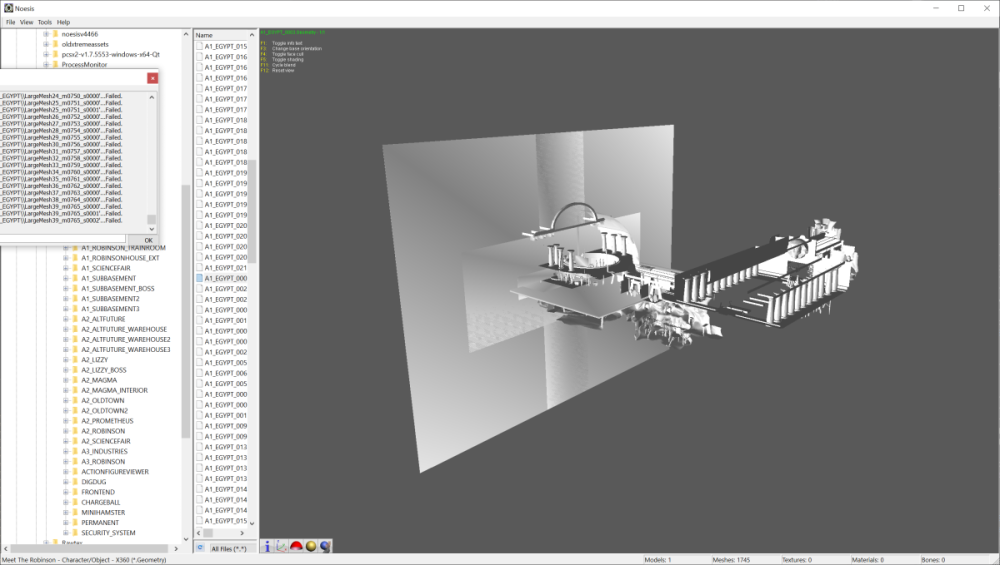
Task: Open the View menu
Action: click(x=26, y=22)
